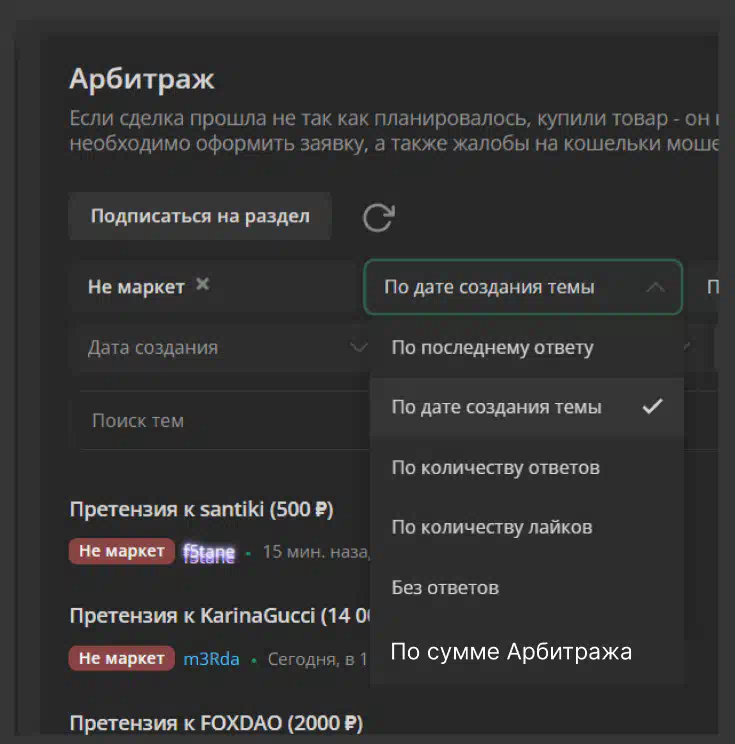
Task: Open the author username under the santiki claim
Action: point(208,552)
